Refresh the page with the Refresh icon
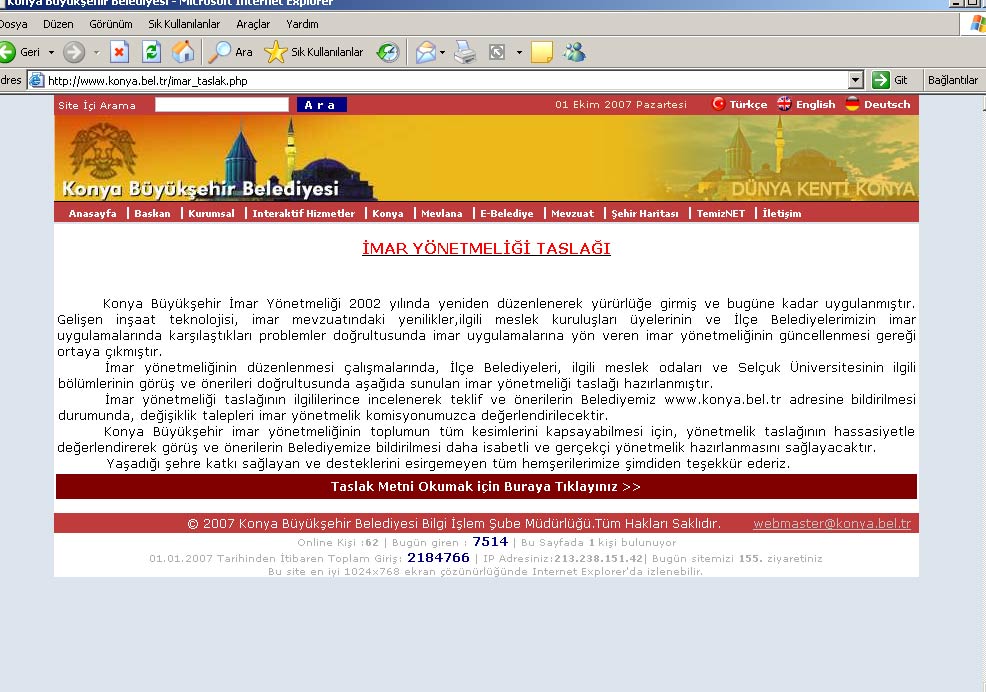Screen dimensions: 986x692 pyautogui.click(x=151, y=52)
